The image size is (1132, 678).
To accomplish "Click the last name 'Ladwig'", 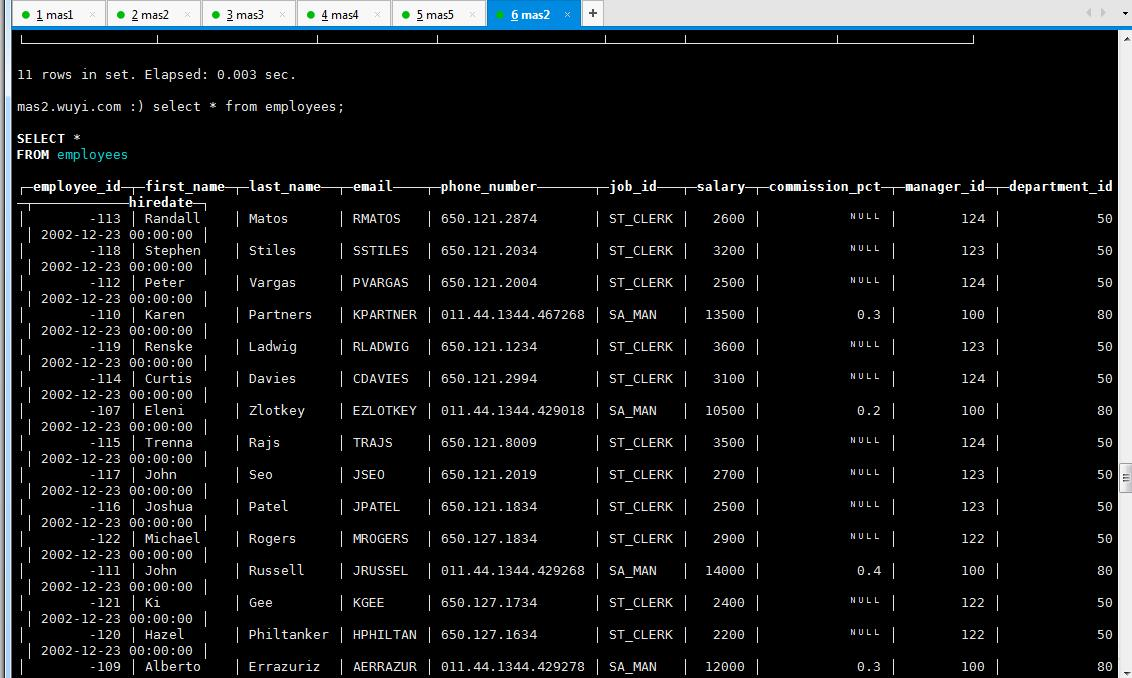I will pos(272,347).
